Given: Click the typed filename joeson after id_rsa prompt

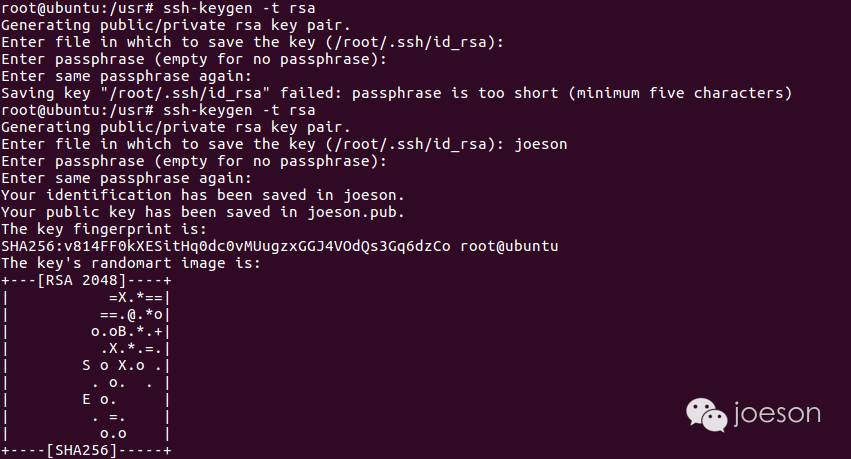Looking at the screenshot, I should (x=541, y=144).
